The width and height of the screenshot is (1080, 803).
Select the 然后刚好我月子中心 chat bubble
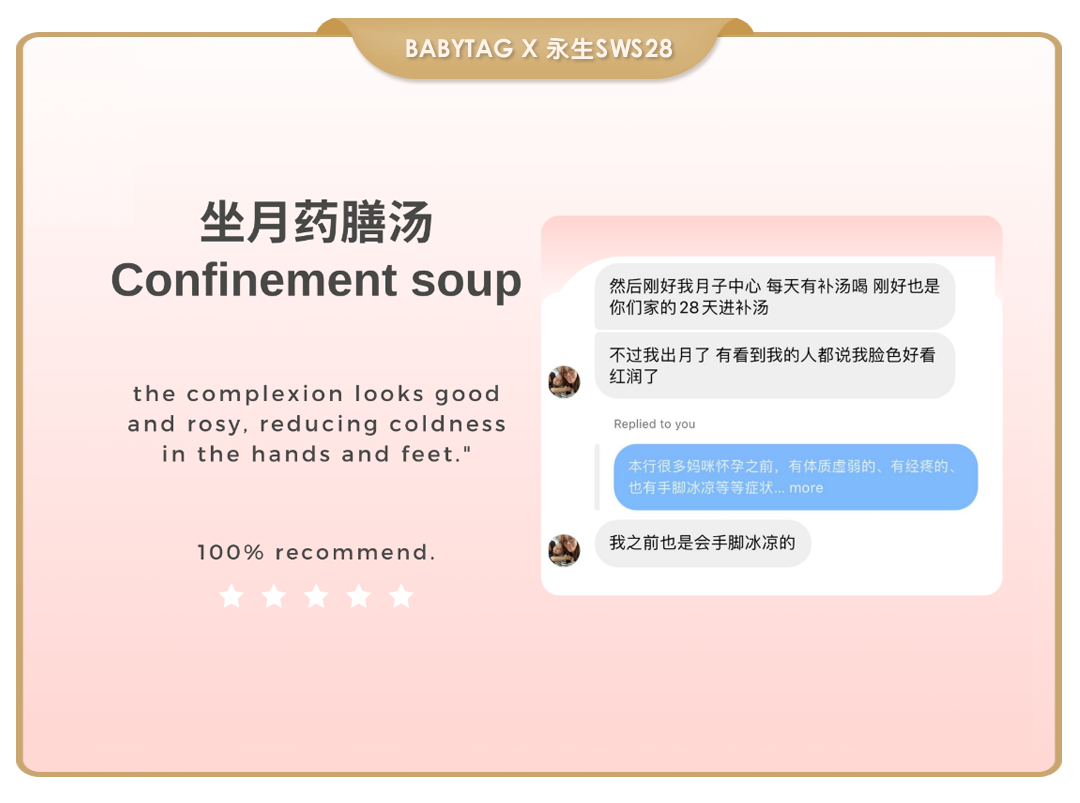pyautogui.click(x=774, y=297)
